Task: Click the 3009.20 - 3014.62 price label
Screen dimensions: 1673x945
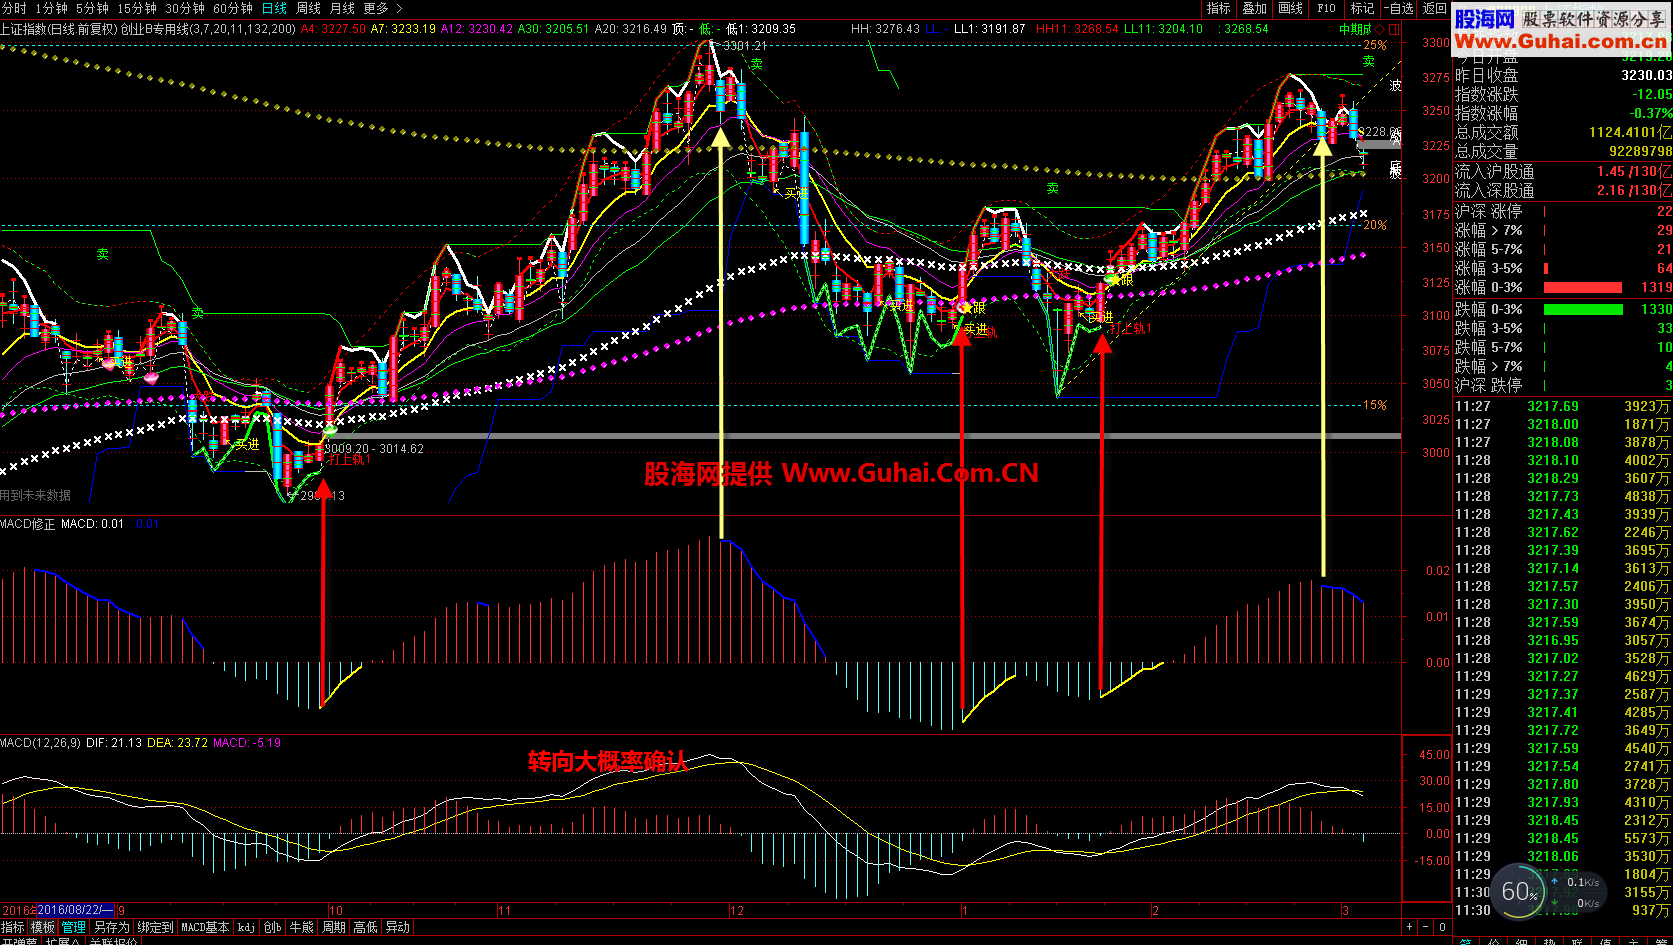Action: (x=374, y=449)
